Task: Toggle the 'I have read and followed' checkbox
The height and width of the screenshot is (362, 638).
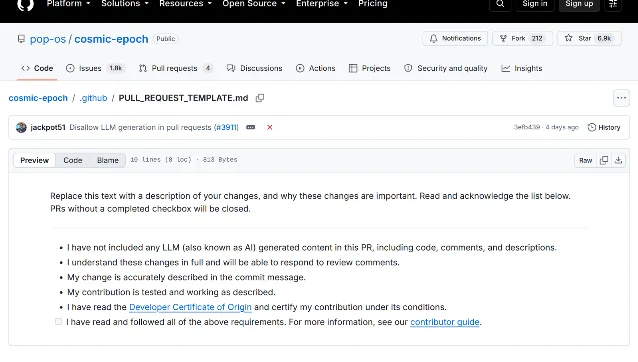Action: (x=59, y=322)
